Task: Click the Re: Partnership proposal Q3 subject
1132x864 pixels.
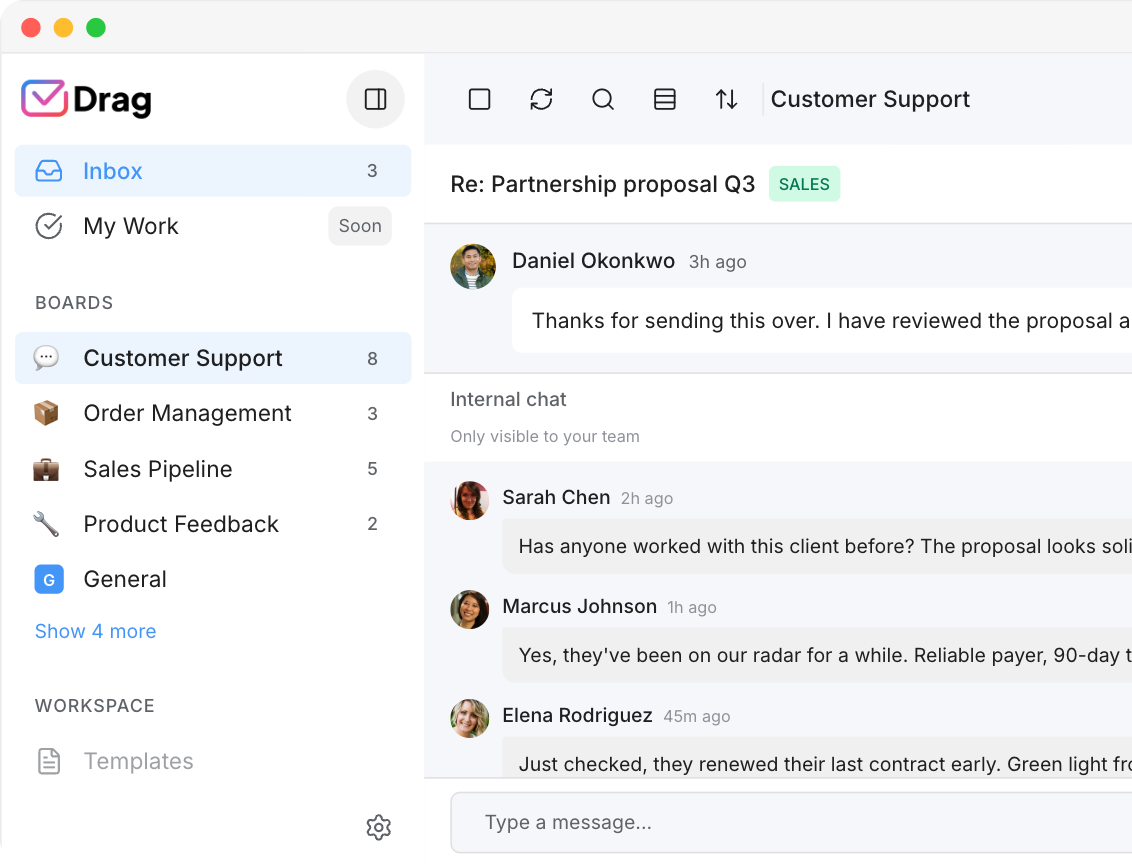Action: 602,184
